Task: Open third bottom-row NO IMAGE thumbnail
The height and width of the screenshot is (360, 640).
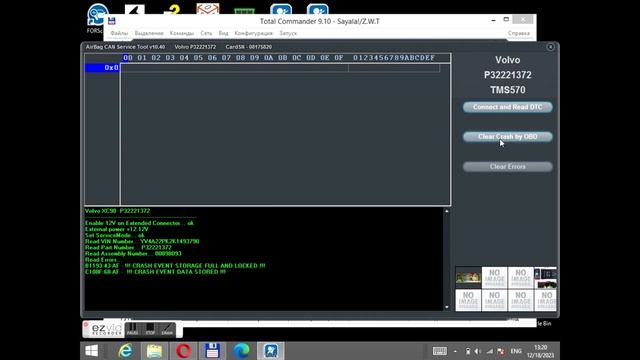Action: [x=520, y=300]
